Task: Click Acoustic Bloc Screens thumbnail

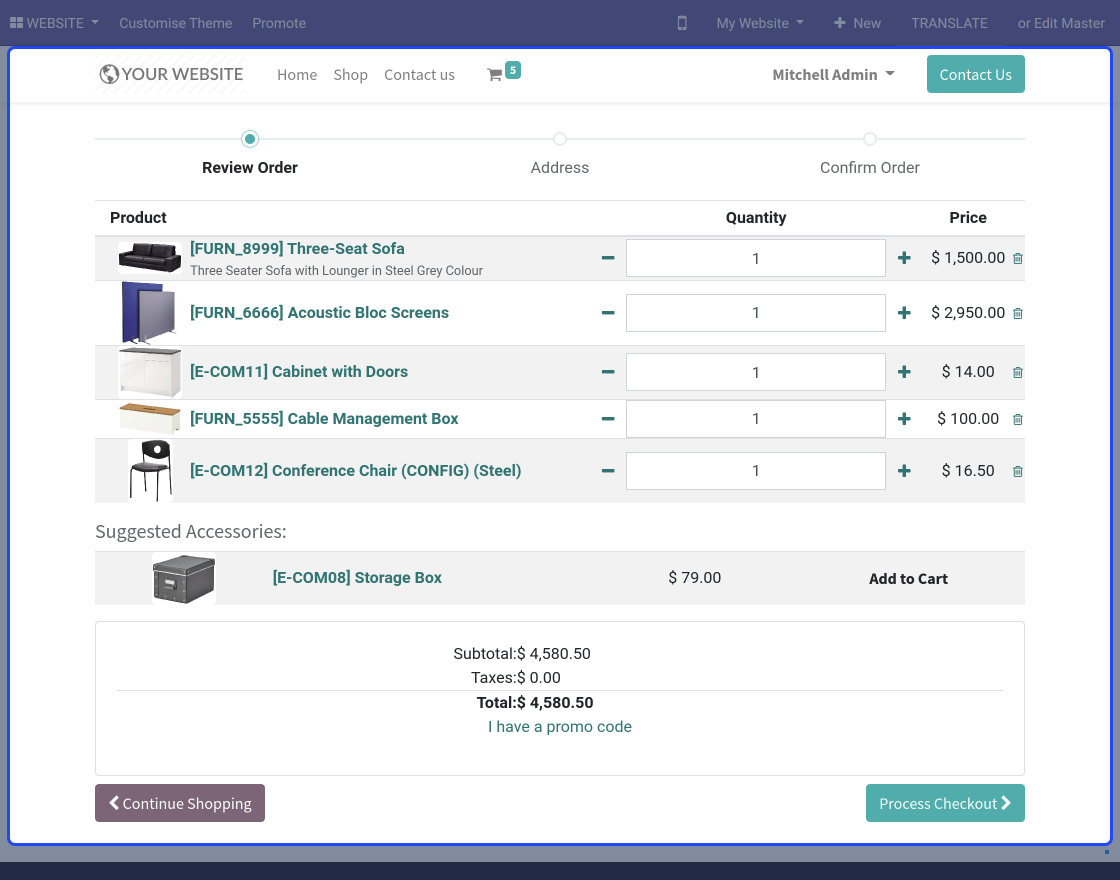Action: tap(149, 312)
